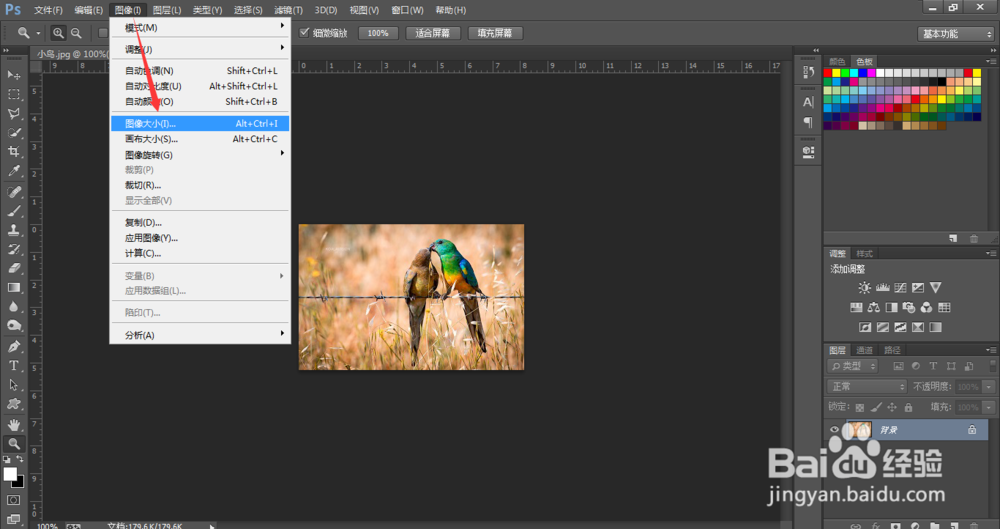Open the fill dropdown arrow
The height and width of the screenshot is (529, 1000).
tap(989, 407)
